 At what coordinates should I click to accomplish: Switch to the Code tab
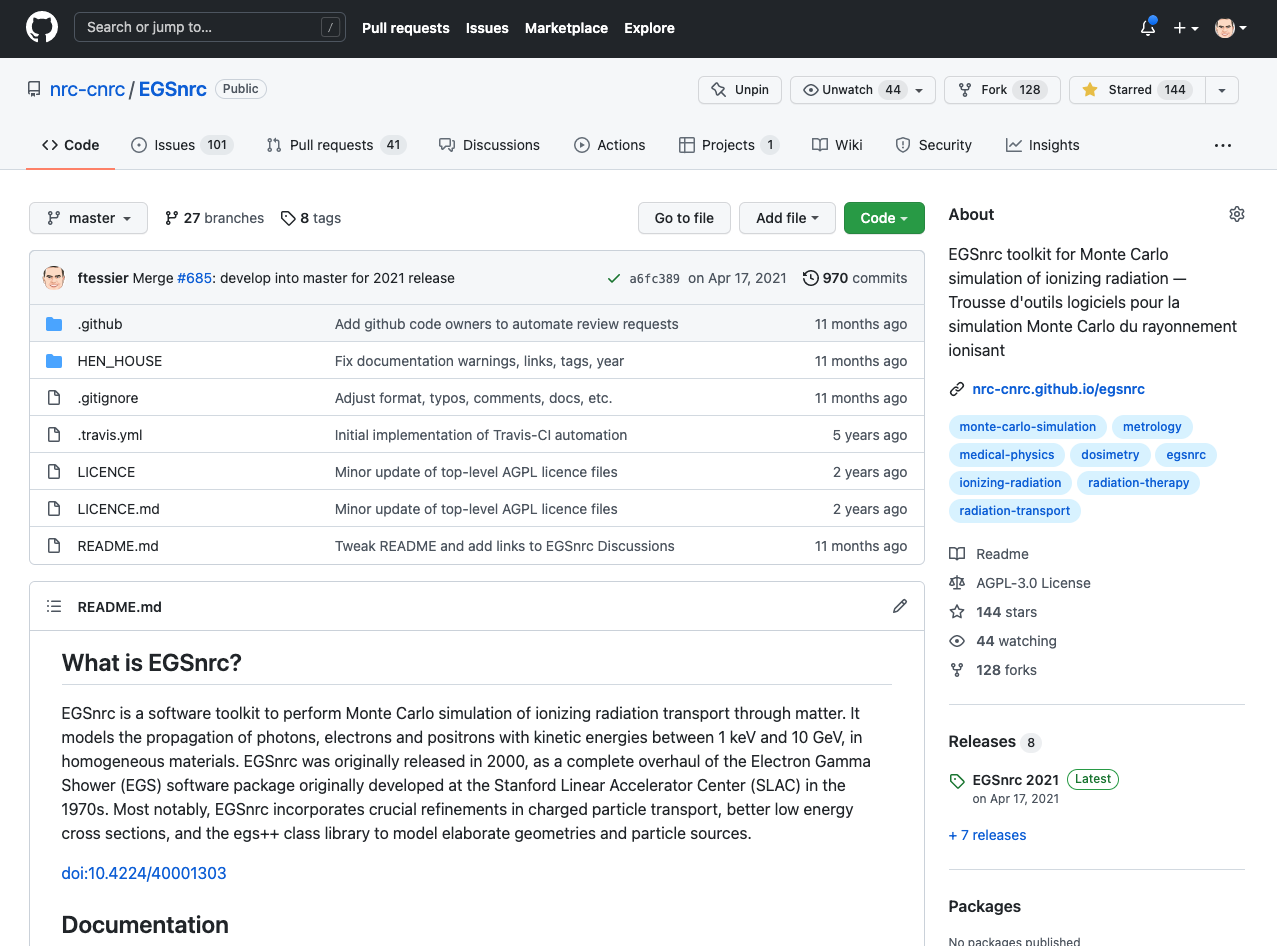[70, 145]
